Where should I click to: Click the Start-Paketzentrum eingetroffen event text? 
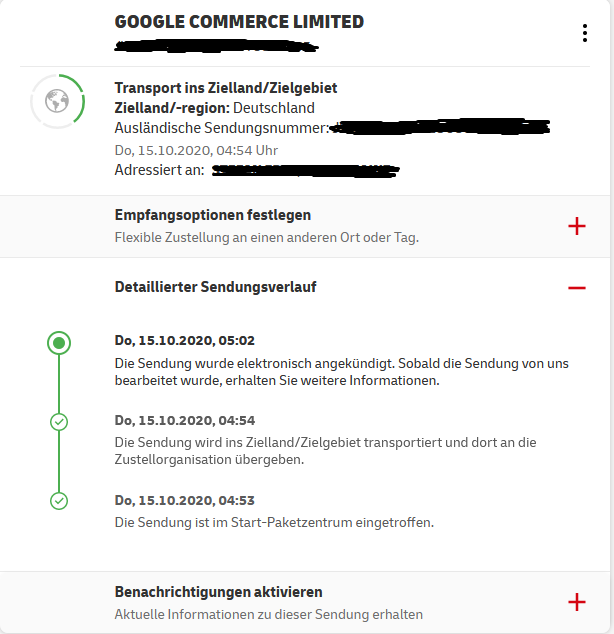point(274,522)
